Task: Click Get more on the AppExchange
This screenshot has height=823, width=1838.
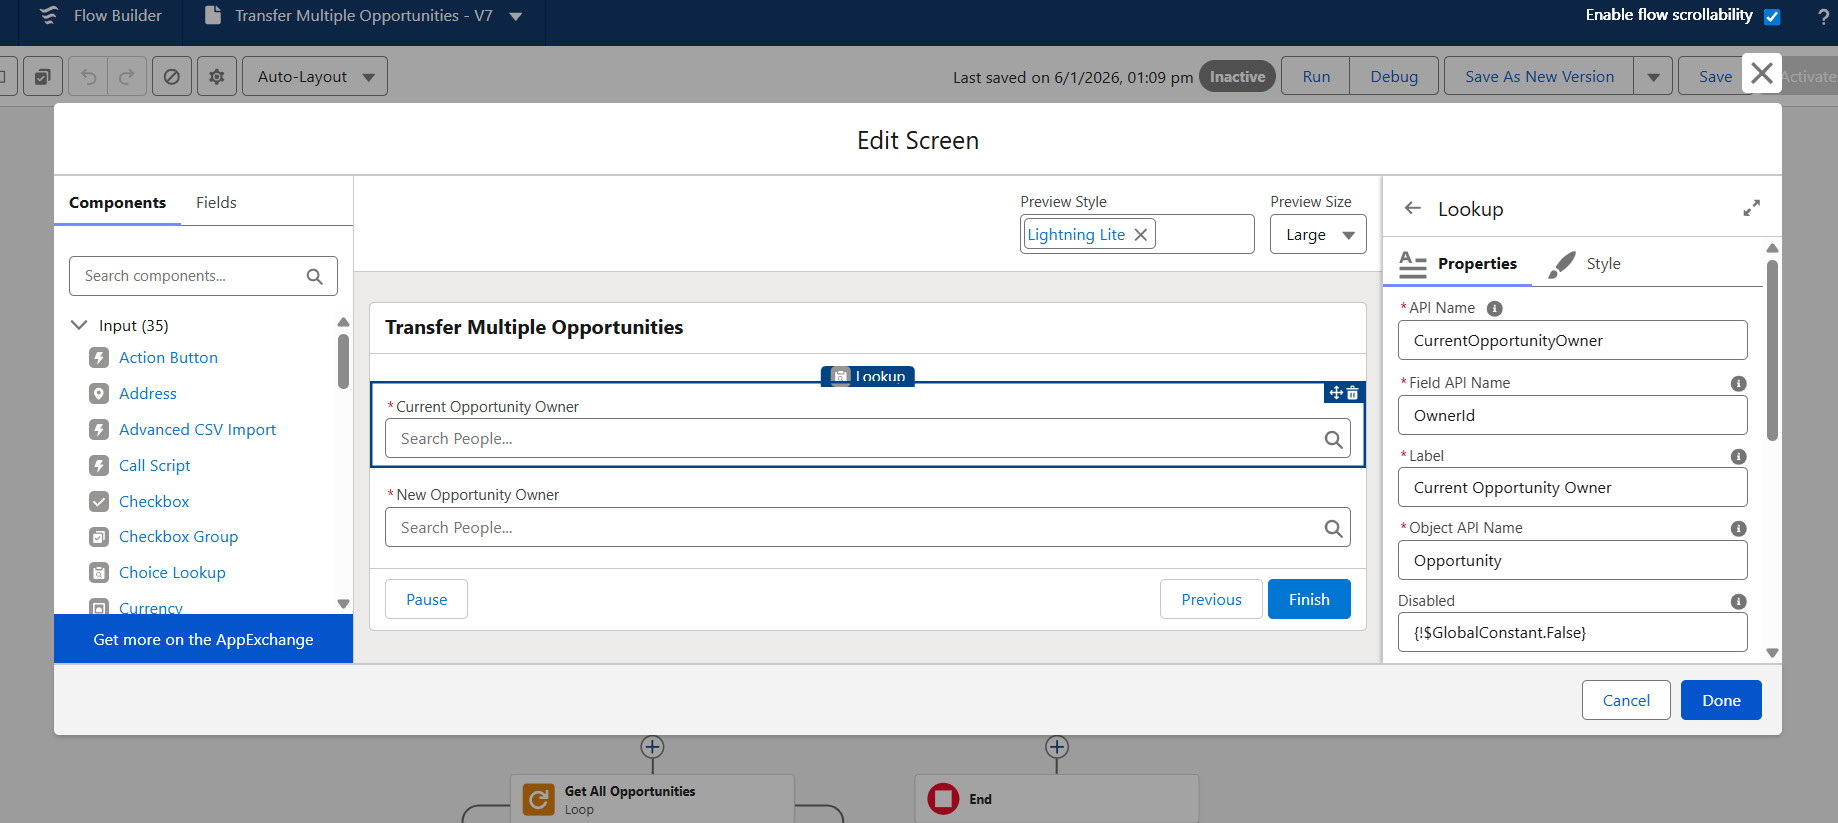Action: [203, 640]
